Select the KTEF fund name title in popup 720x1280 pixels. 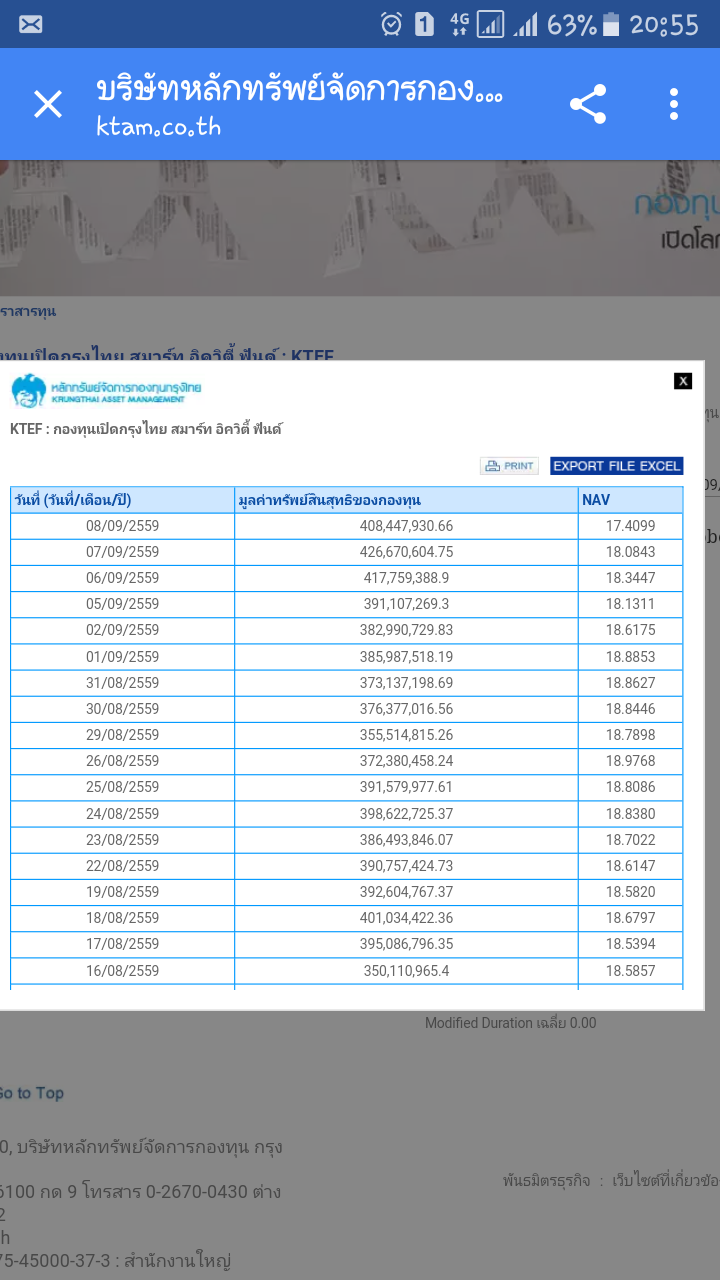point(146,429)
